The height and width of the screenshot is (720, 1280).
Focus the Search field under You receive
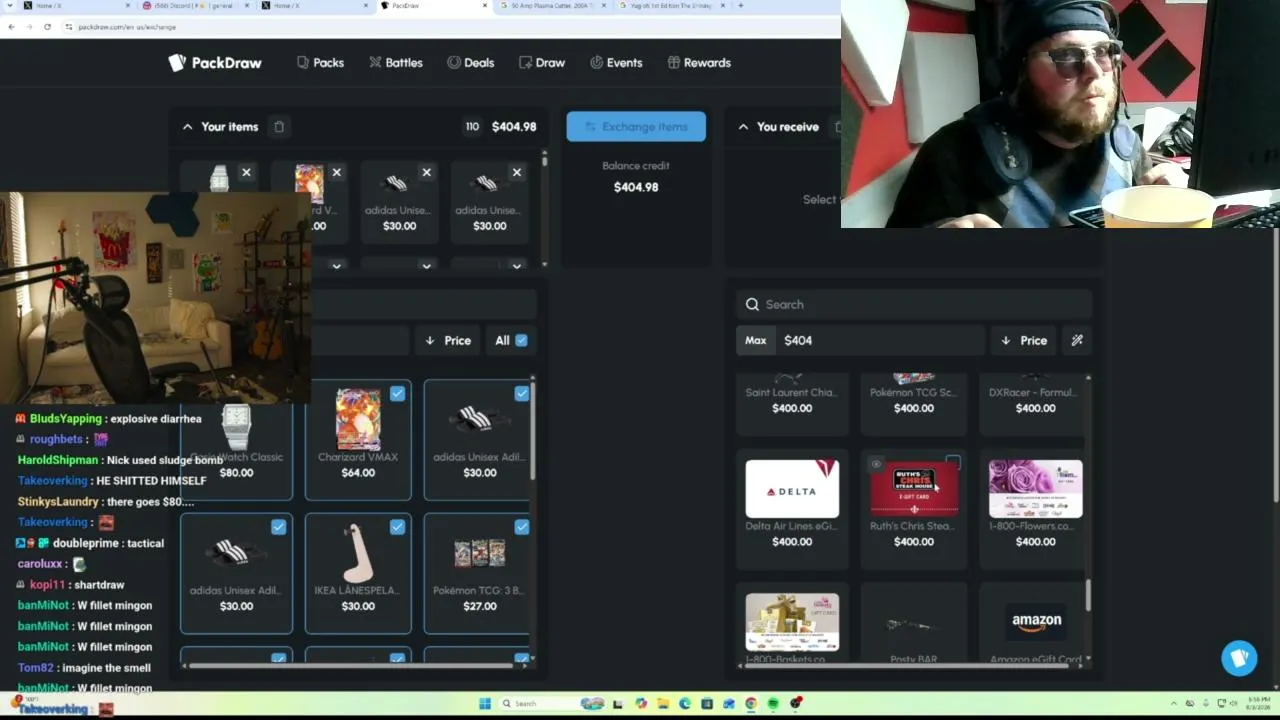[914, 304]
